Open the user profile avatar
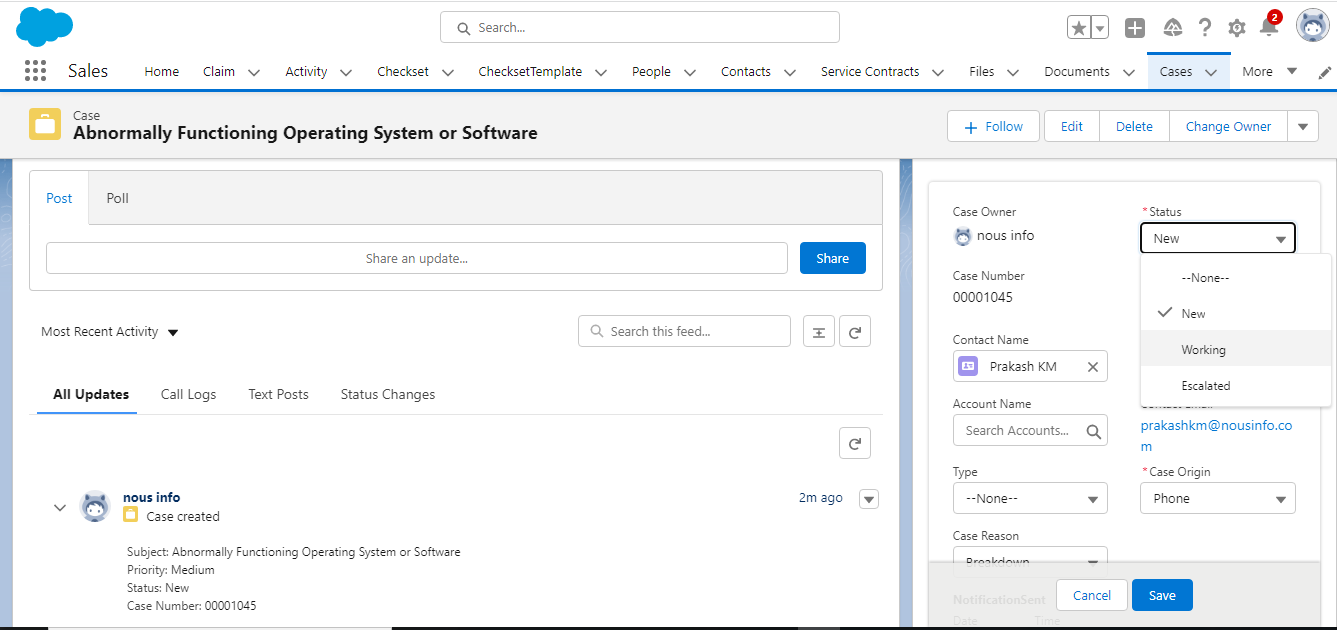The height and width of the screenshot is (630, 1337). coord(1313,26)
